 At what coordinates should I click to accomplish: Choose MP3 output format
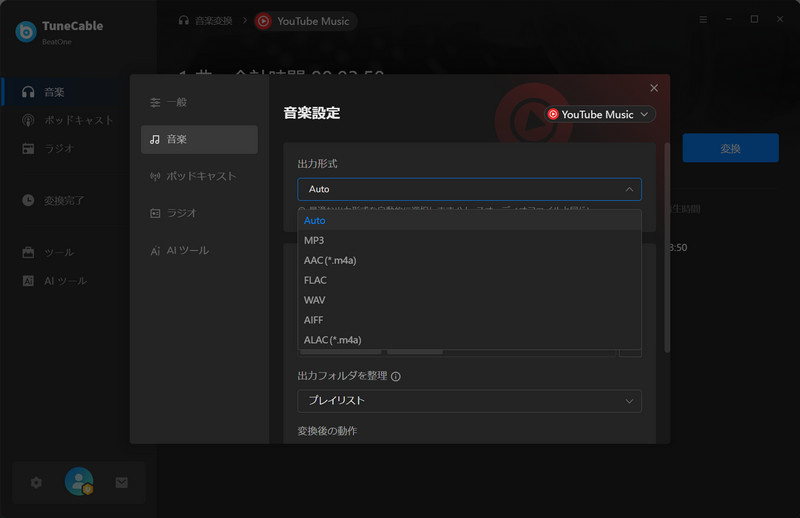coord(469,240)
